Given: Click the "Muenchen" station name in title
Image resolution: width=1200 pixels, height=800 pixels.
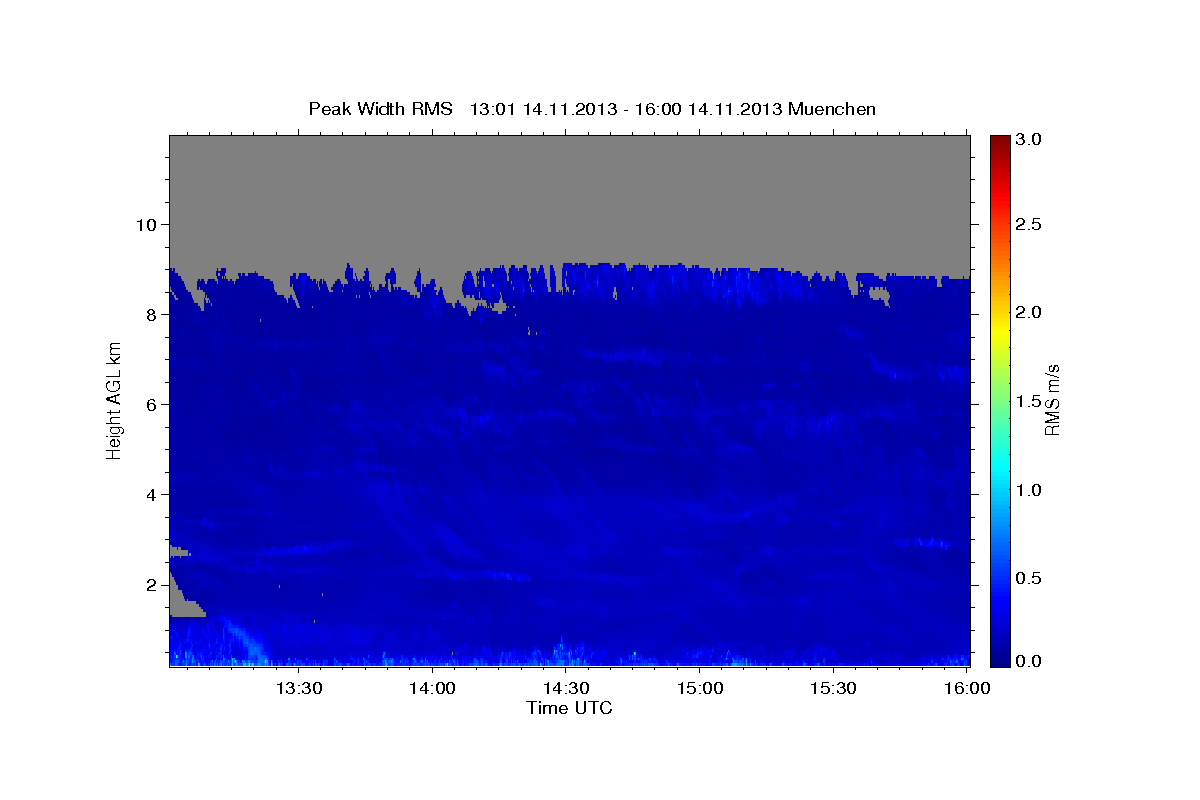Looking at the screenshot, I should pos(832,108).
